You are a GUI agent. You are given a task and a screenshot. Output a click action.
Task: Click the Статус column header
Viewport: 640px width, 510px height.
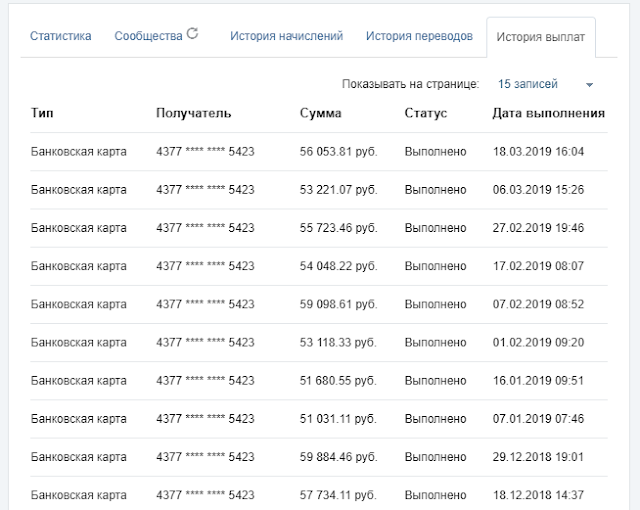[x=426, y=113]
